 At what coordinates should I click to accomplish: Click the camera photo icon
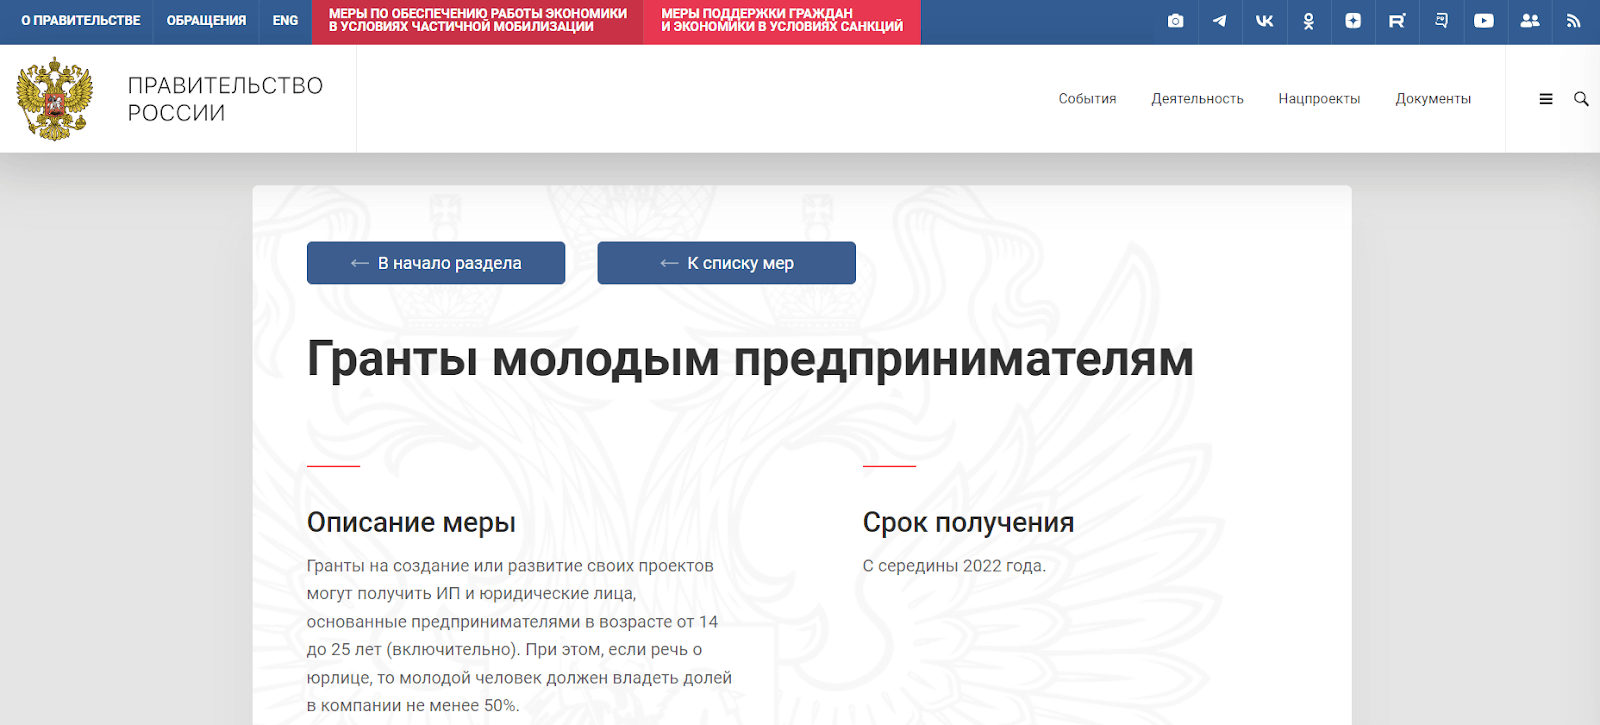[x=1175, y=21]
